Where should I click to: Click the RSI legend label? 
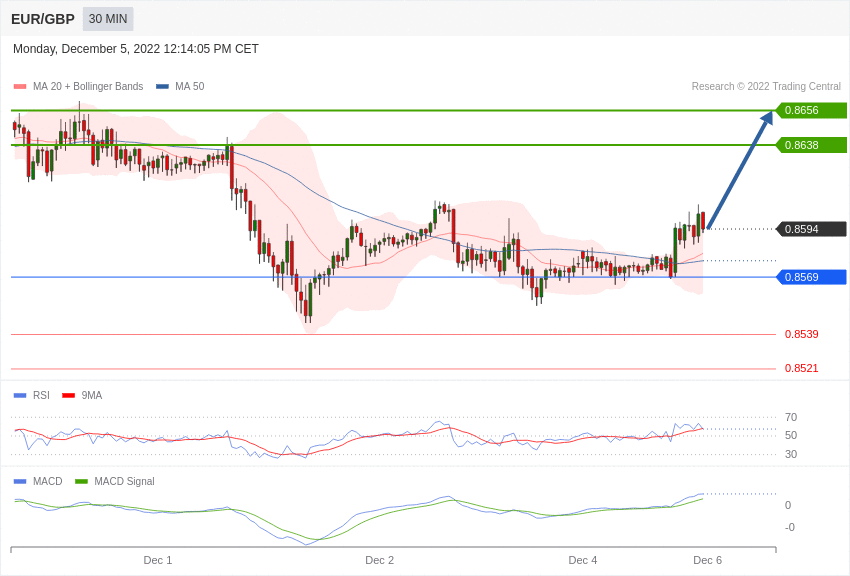[41, 396]
